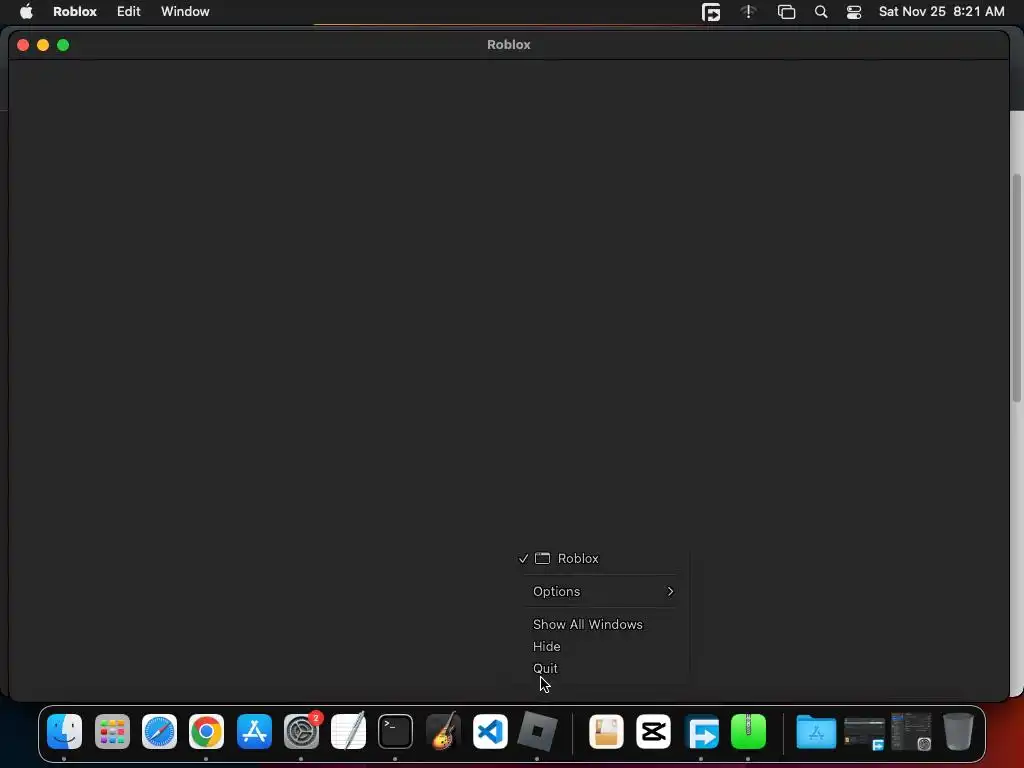Launch GarageBand from the Dock

click(443, 731)
